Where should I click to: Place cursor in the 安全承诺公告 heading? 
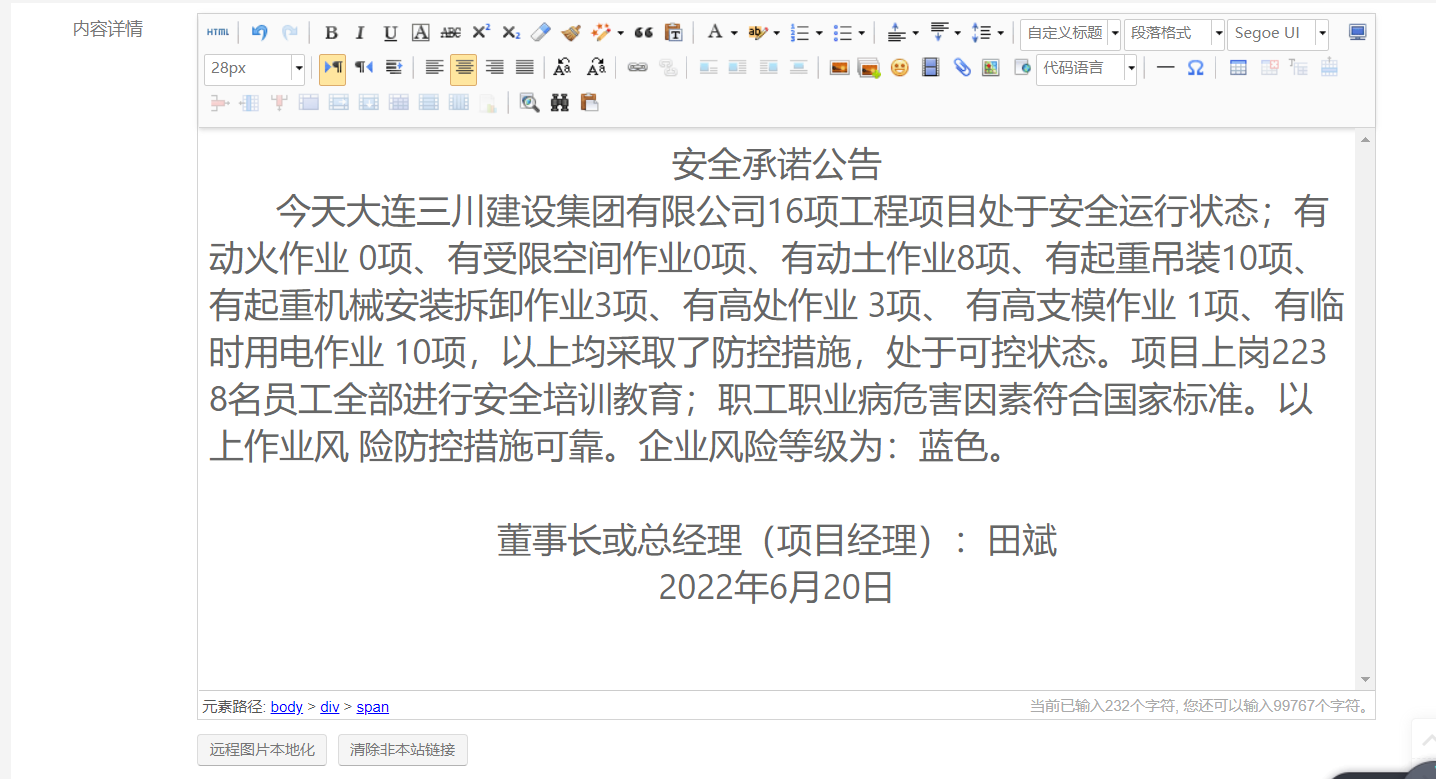776,164
